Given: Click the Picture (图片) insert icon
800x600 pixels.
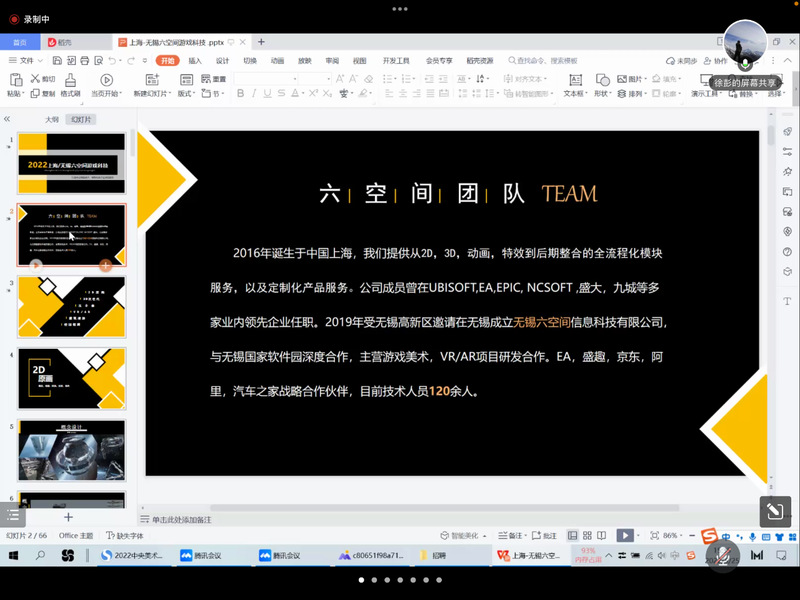Looking at the screenshot, I should (621, 79).
